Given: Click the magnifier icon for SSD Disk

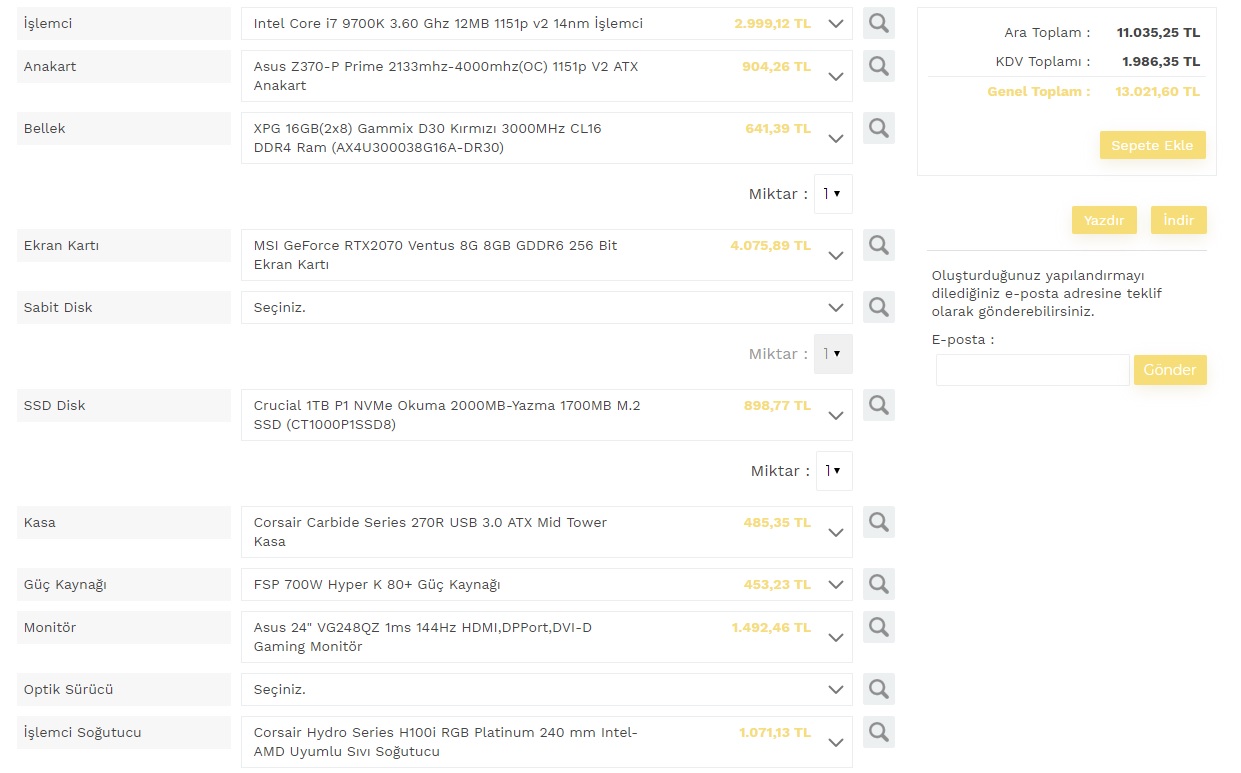Looking at the screenshot, I should [x=878, y=405].
